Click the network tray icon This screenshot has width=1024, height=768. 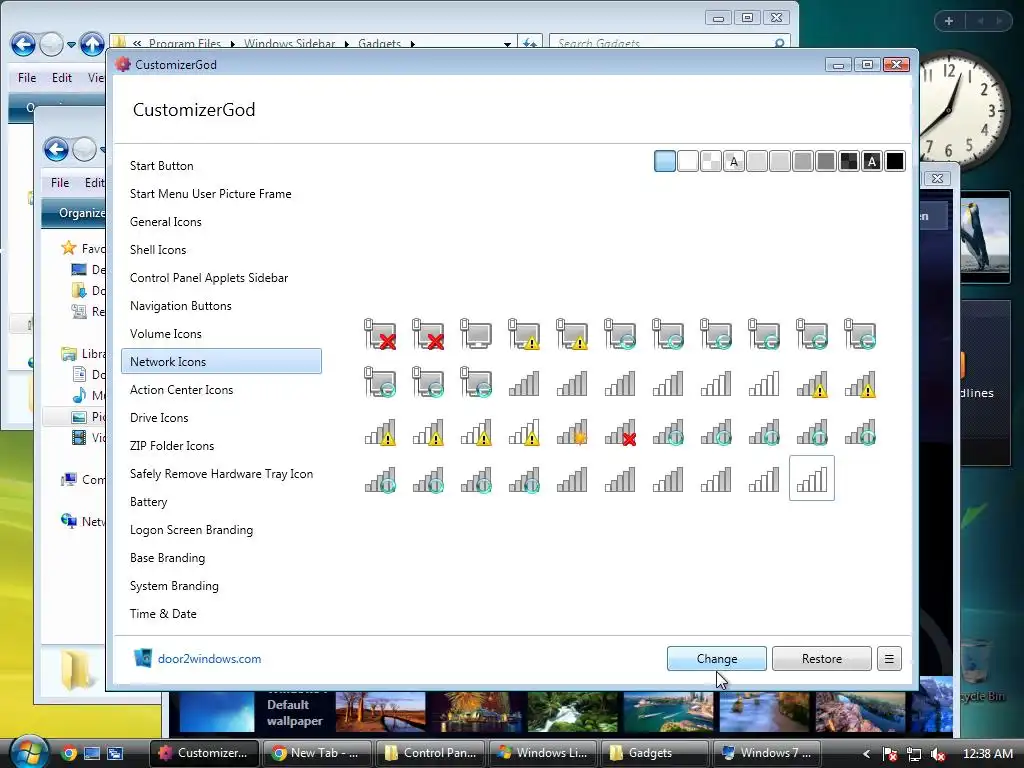[x=914, y=754]
